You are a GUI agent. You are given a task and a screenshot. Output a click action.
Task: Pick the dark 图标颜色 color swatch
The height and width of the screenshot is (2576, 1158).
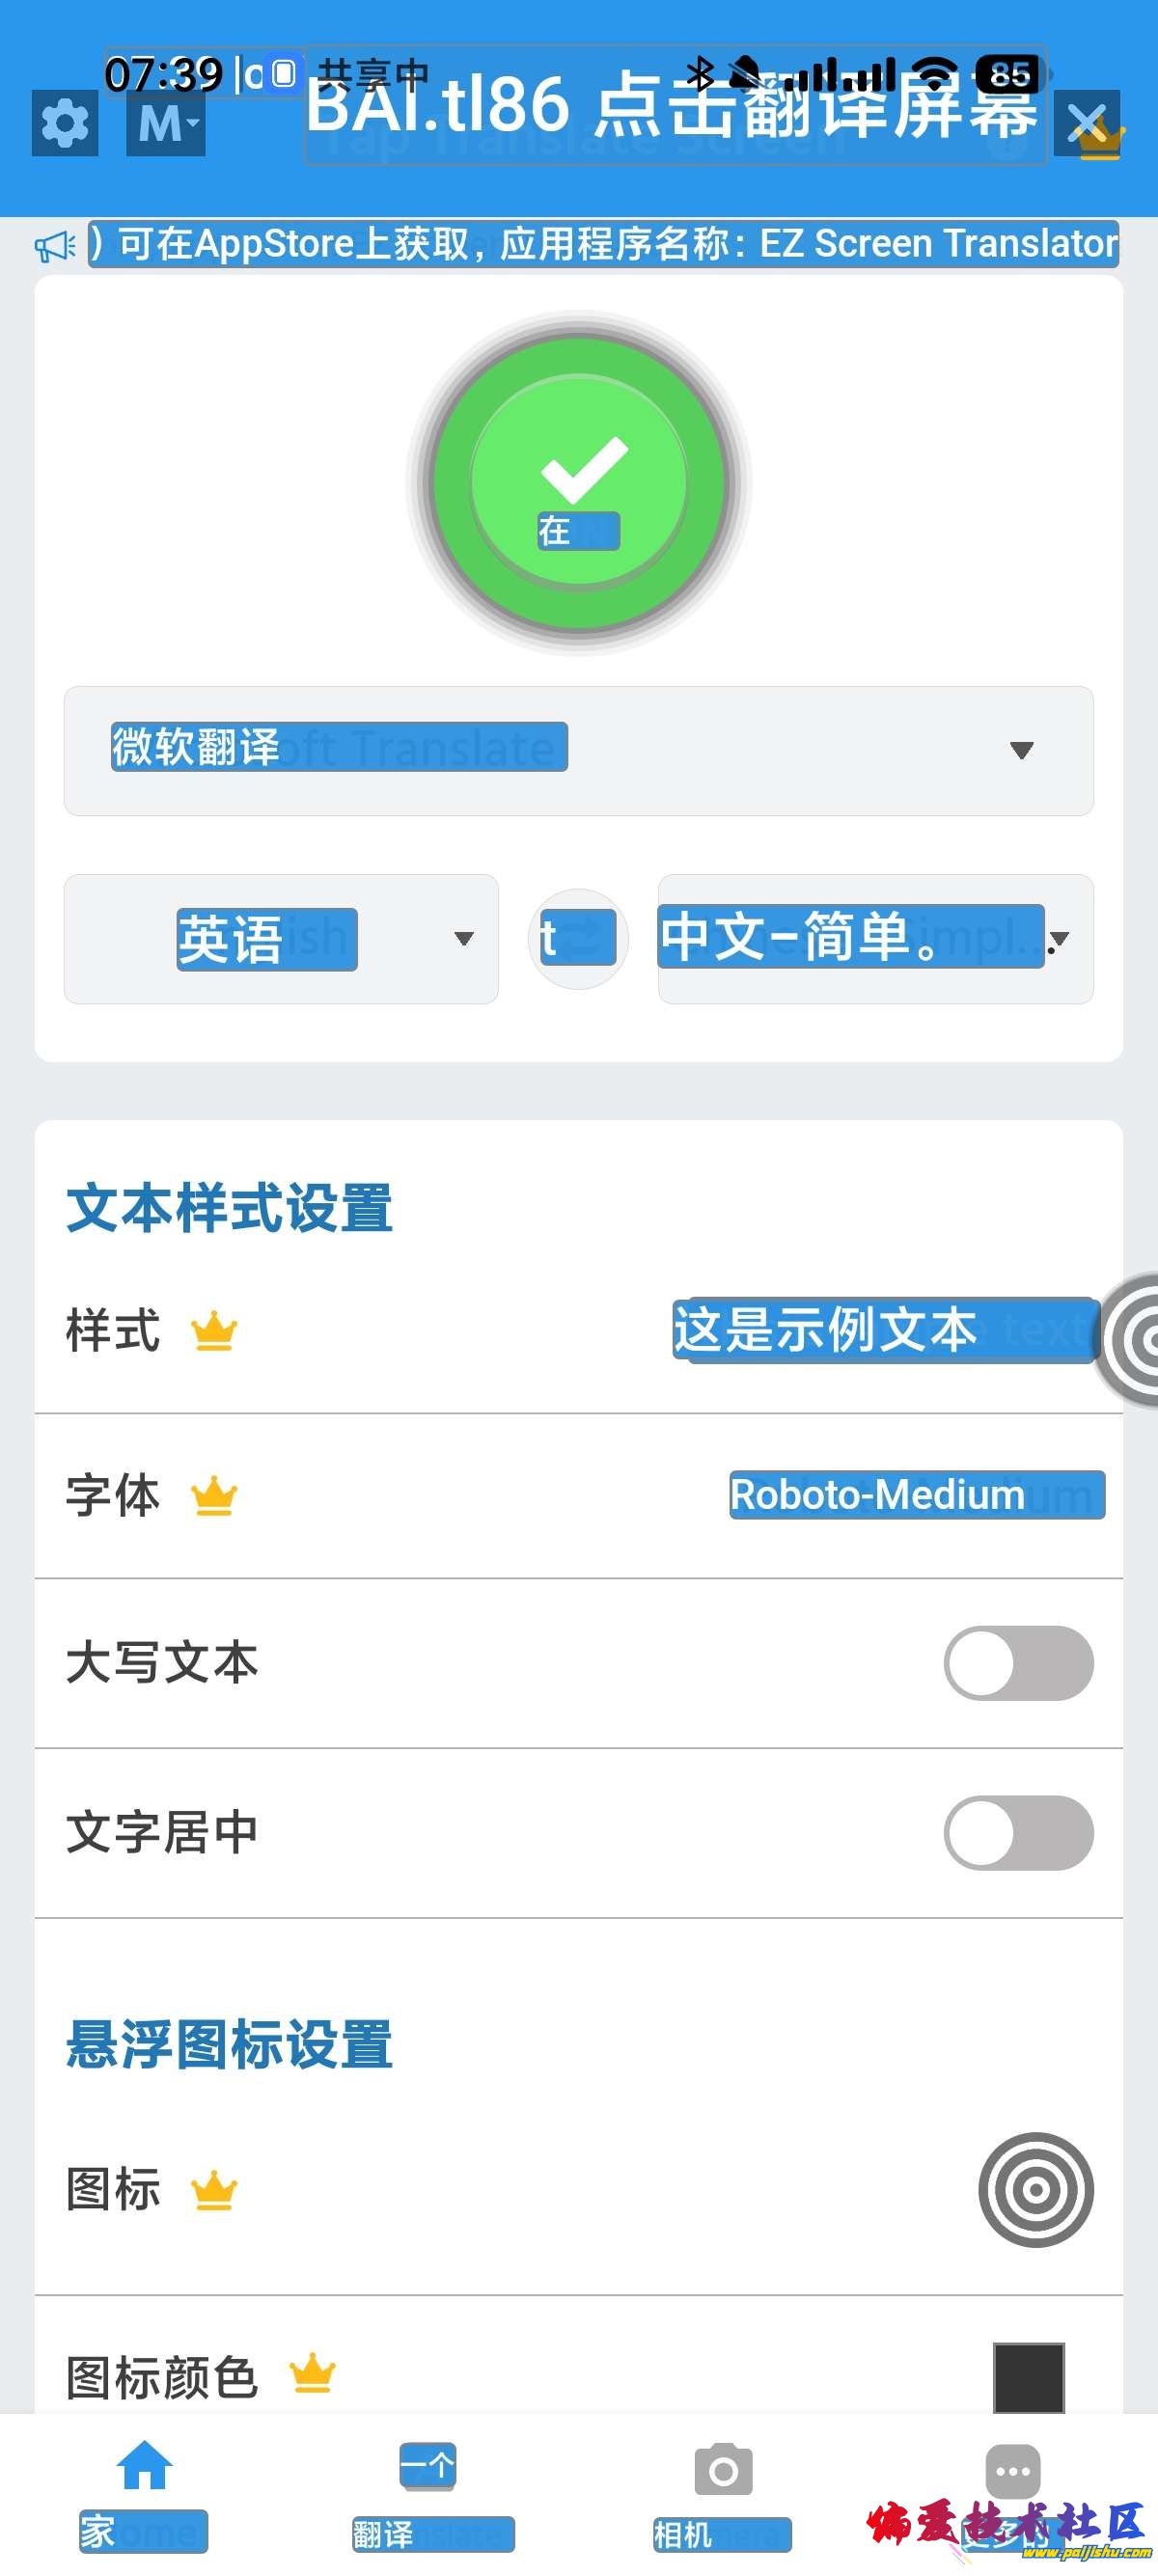1028,2377
